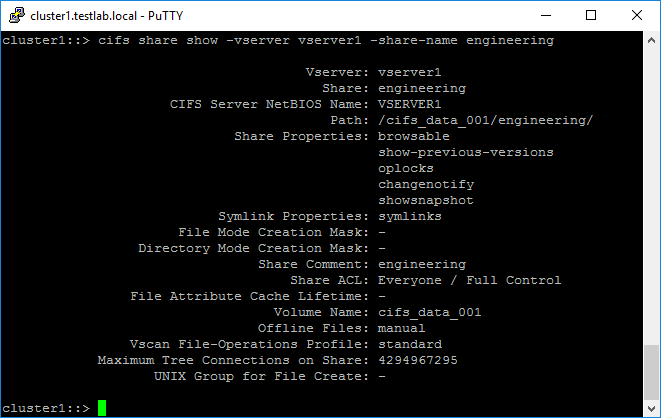This screenshot has height=418, width=661.
Task: Close the cluster1.testlab.local PuTTY session
Action: pos(637,15)
